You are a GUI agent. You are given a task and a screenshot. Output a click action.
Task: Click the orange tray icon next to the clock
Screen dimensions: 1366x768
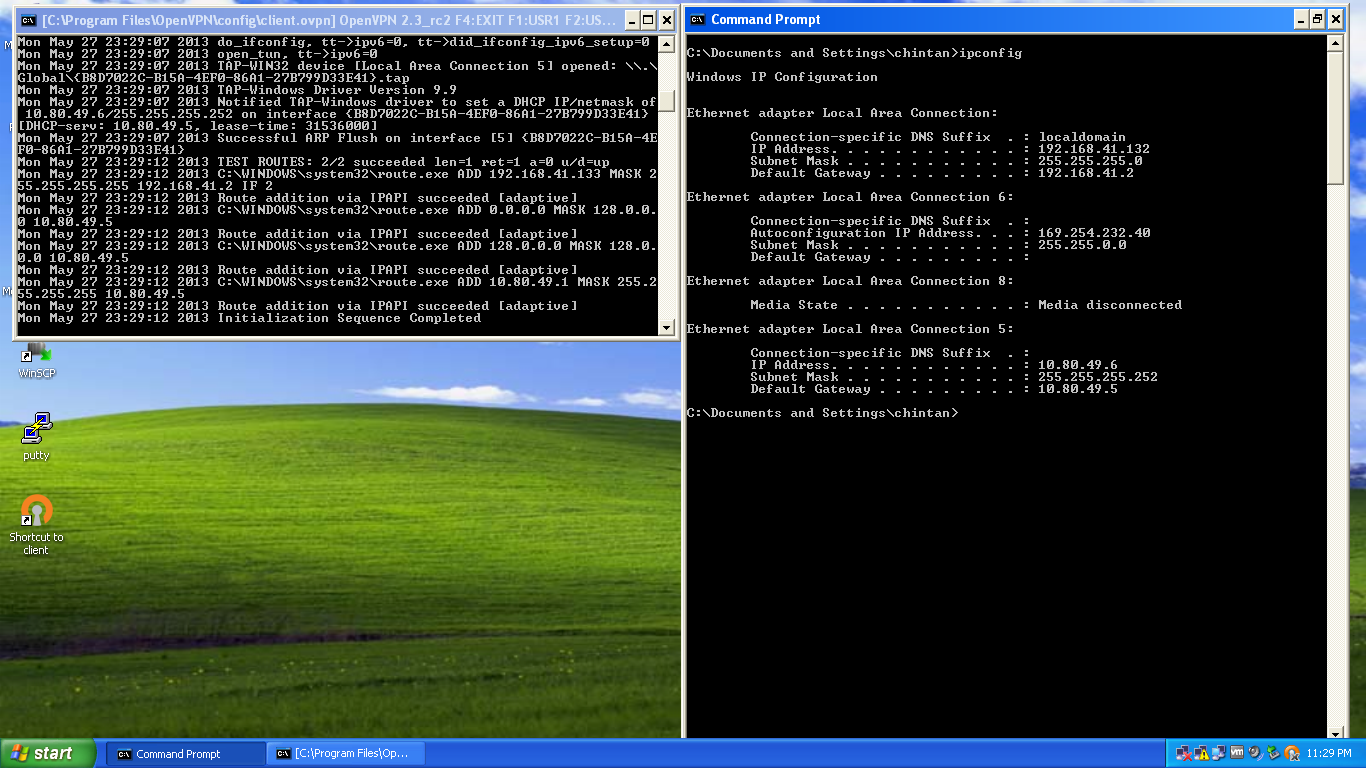click(1291, 753)
